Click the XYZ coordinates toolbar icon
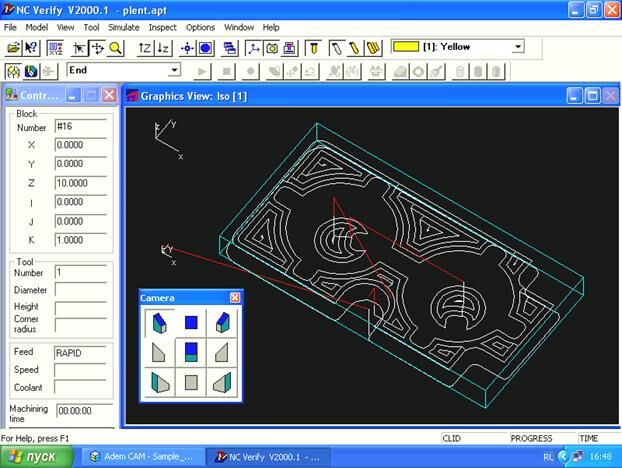 click(x=55, y=48)
